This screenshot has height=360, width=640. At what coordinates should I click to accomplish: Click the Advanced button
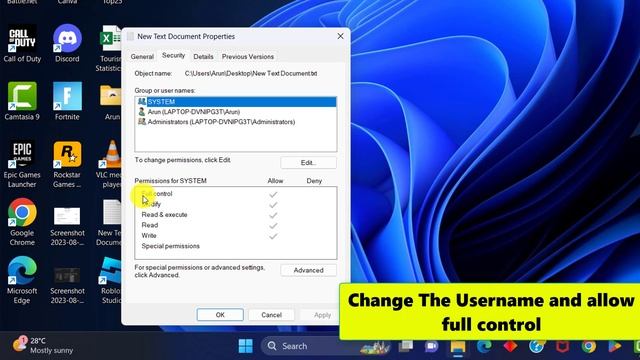[309, 270]
